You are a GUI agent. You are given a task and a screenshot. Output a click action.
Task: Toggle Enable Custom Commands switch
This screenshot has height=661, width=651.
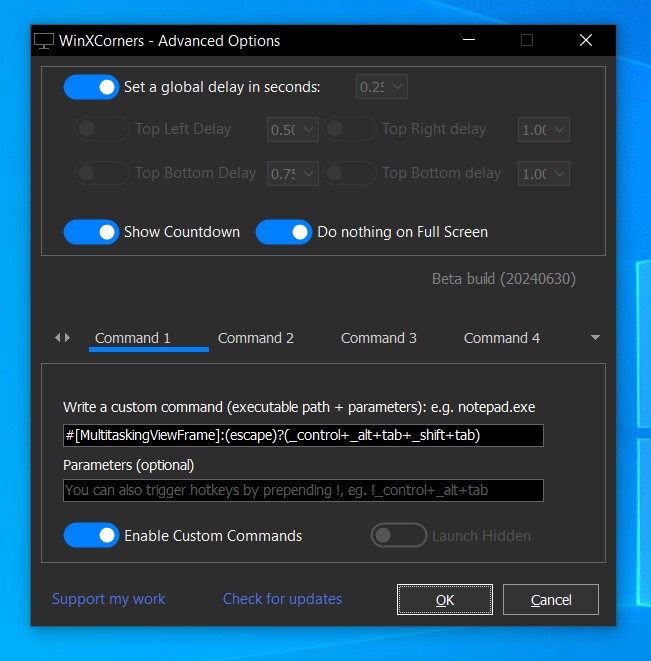(x=91, y=536)
